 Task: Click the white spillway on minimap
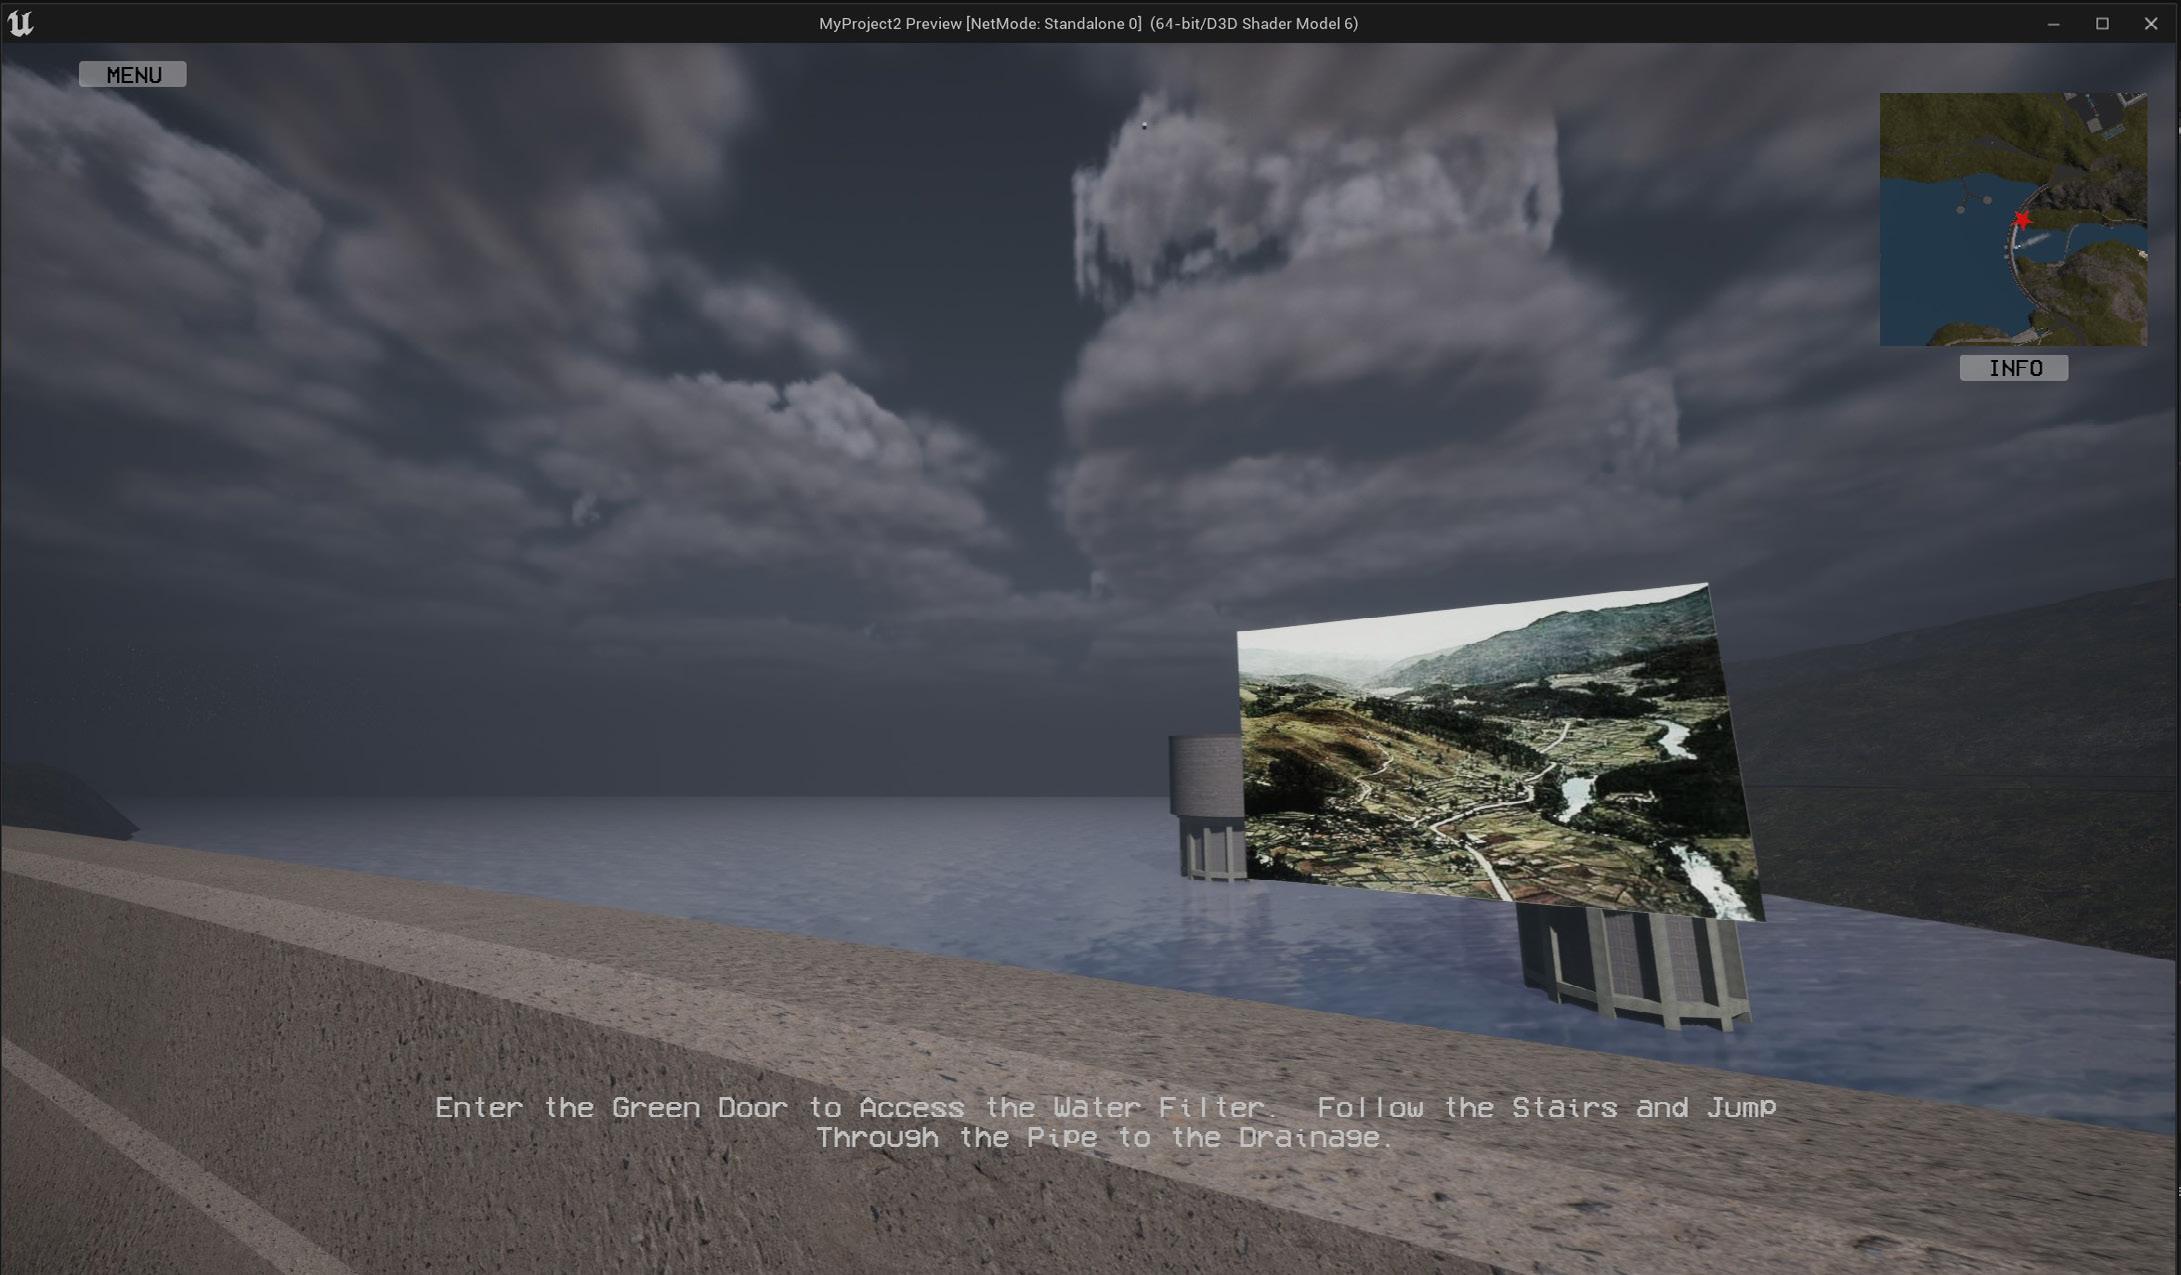pyautogui.click(x=2033, y=241)
